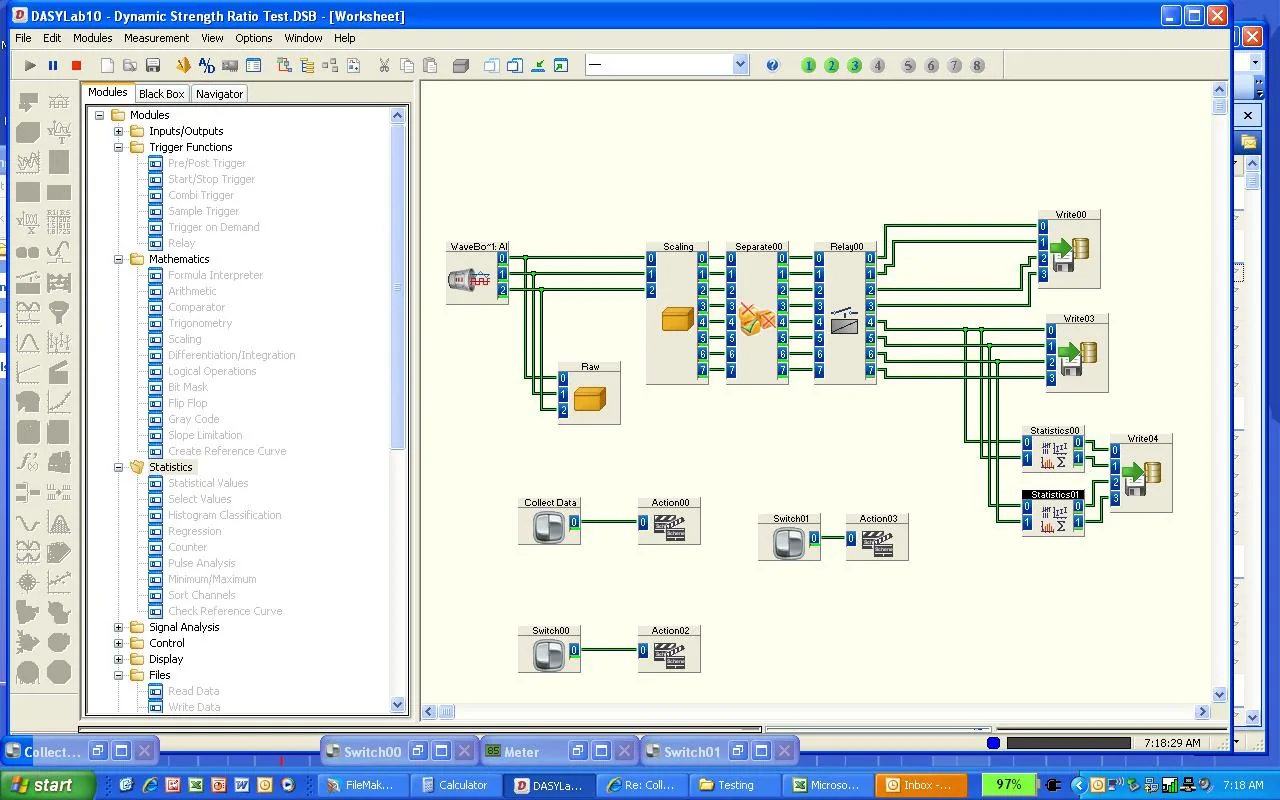
Task: Click the Copy toolbar icon
Action: 407,66
